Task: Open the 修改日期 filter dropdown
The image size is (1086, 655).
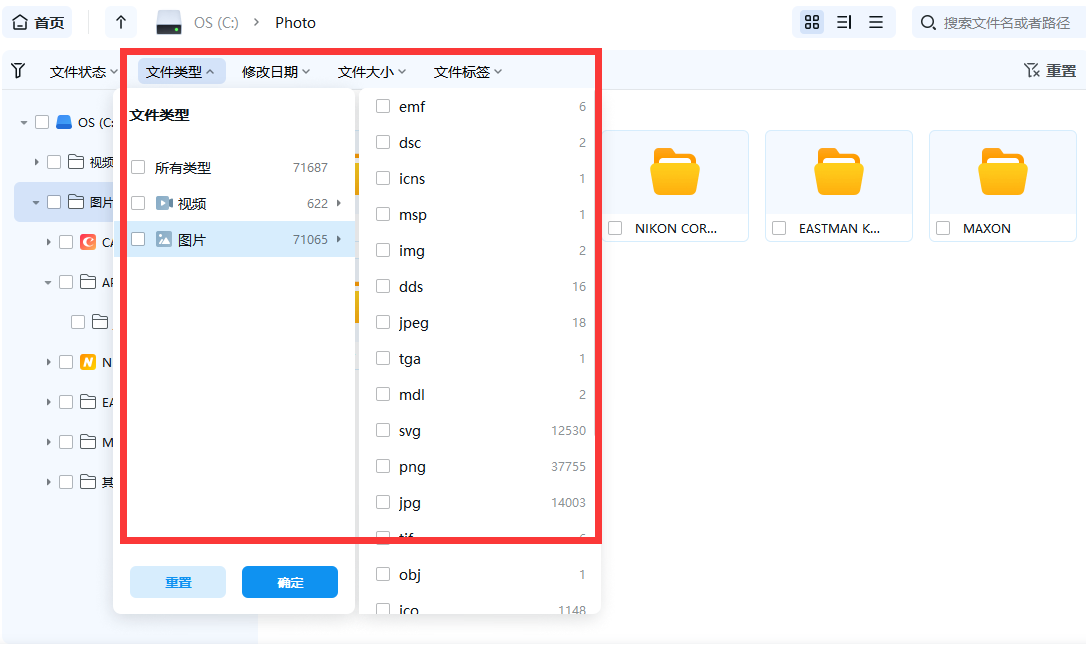Action: click(275, 72)
